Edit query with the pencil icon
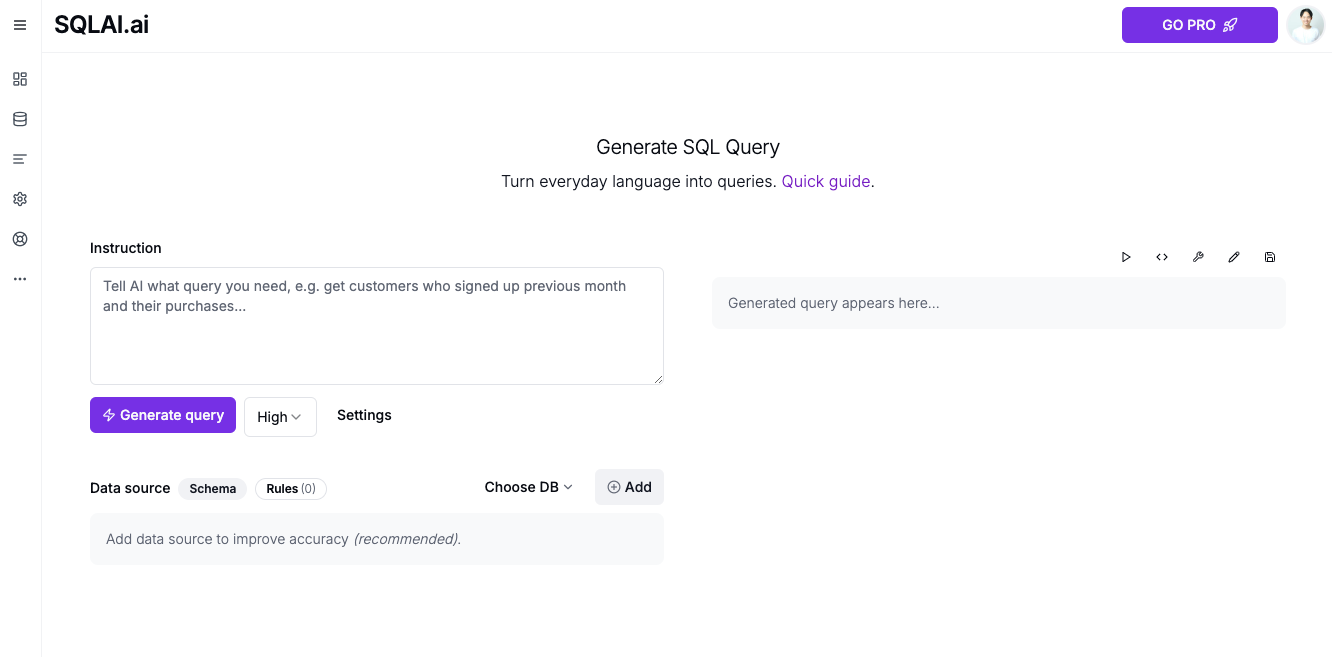This screenshot has width=1332, height=657. [1234, 257]
